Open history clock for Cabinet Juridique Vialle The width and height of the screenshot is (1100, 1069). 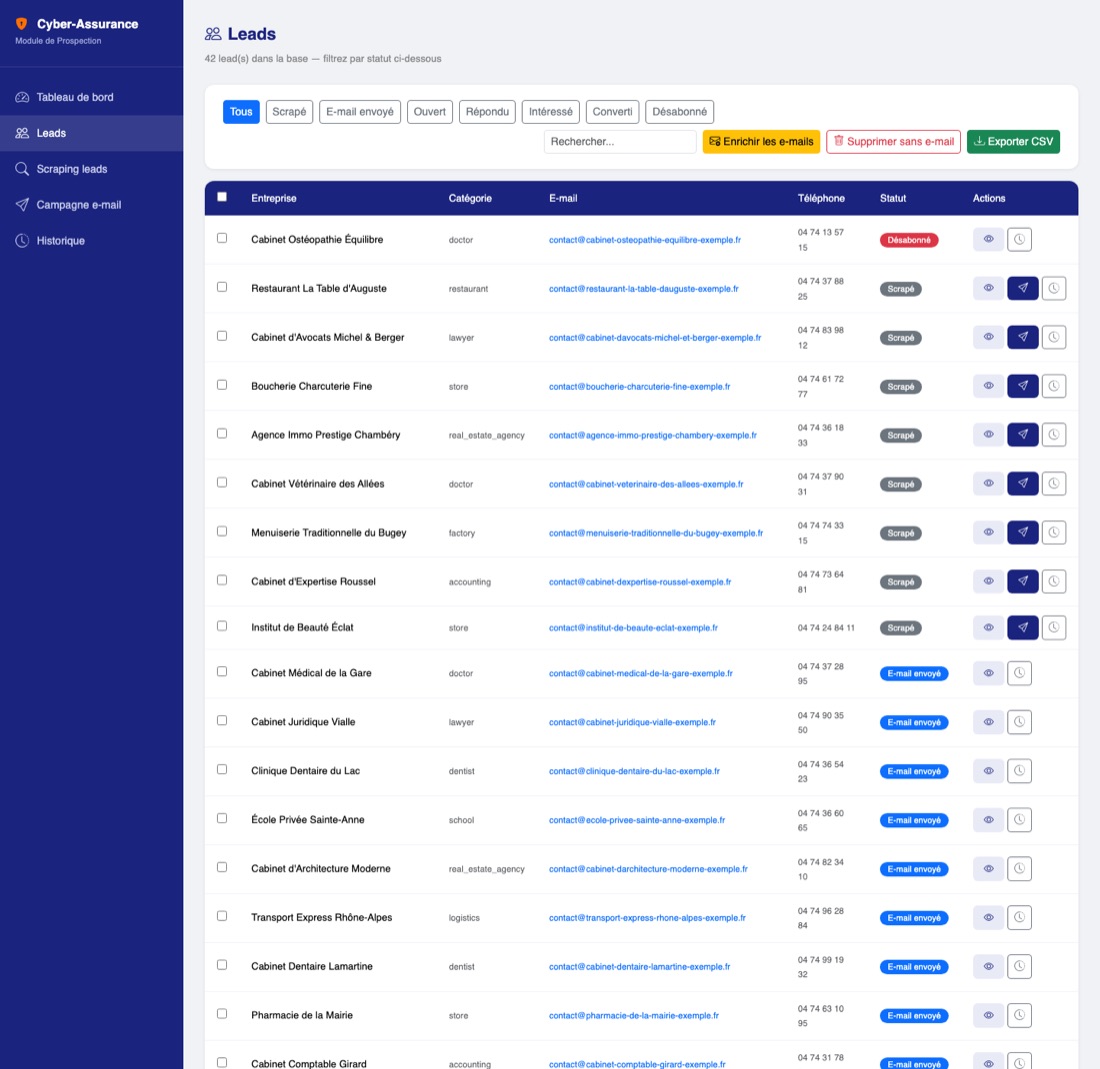click(1019, 722)
